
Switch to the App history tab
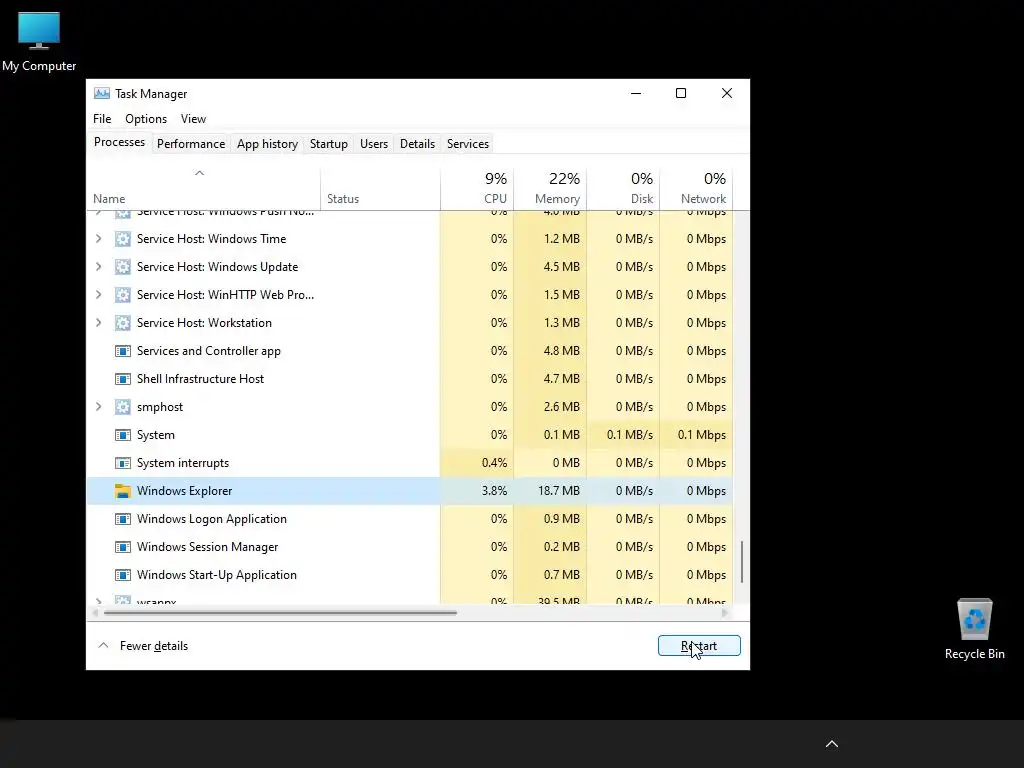[267, 144]
